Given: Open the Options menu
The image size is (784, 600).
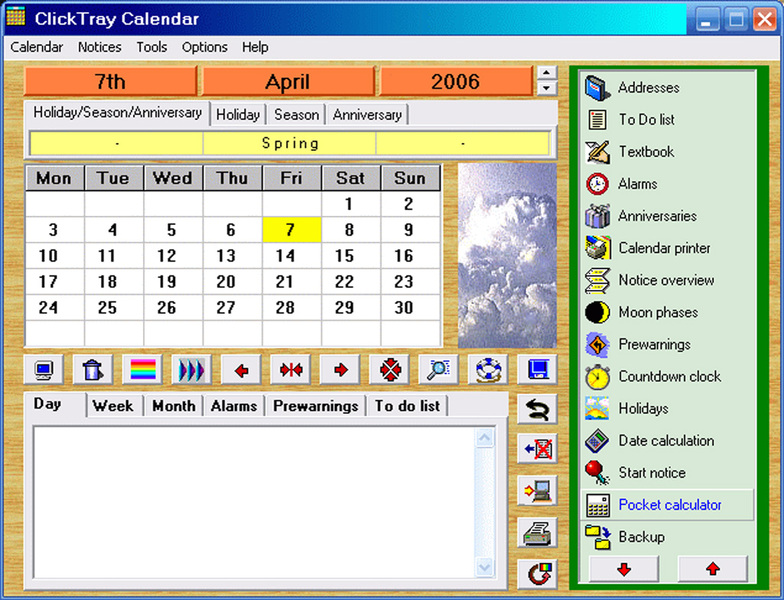Looking at the screenshot, I should coord(204,47).
